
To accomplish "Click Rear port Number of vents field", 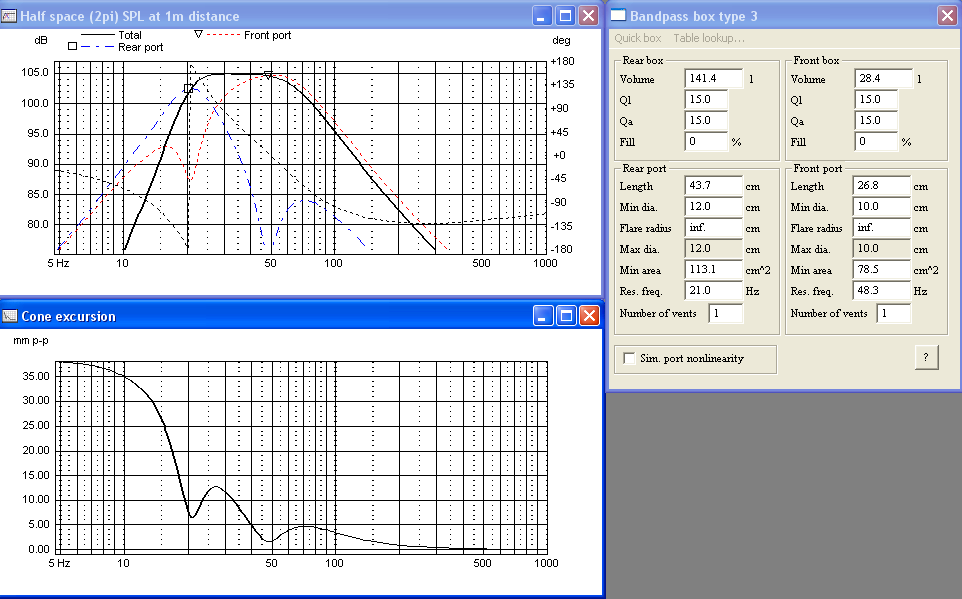I will tap(726, 313).
